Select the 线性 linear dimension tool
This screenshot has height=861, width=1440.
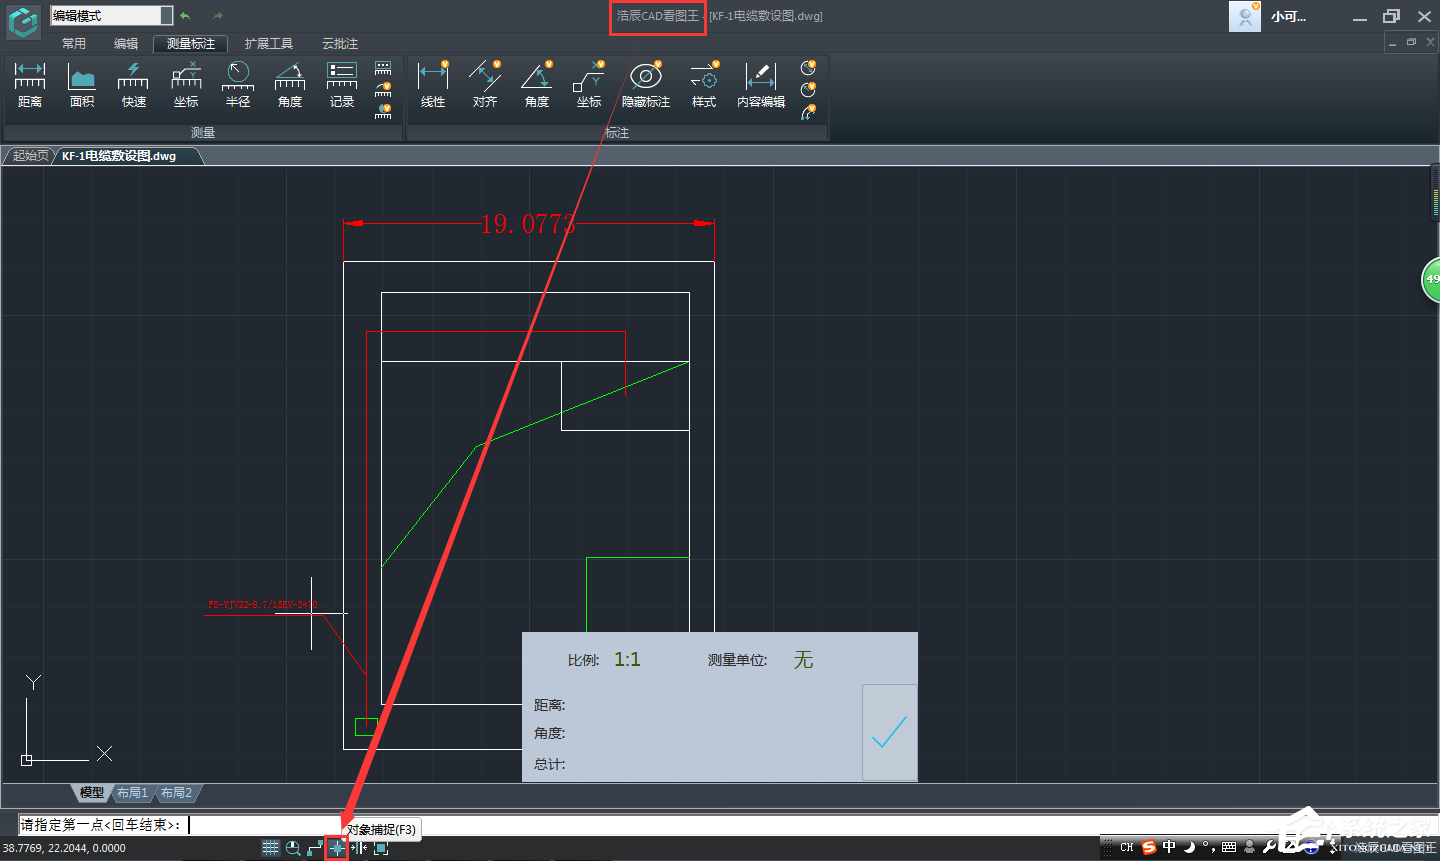coord(433,85)
